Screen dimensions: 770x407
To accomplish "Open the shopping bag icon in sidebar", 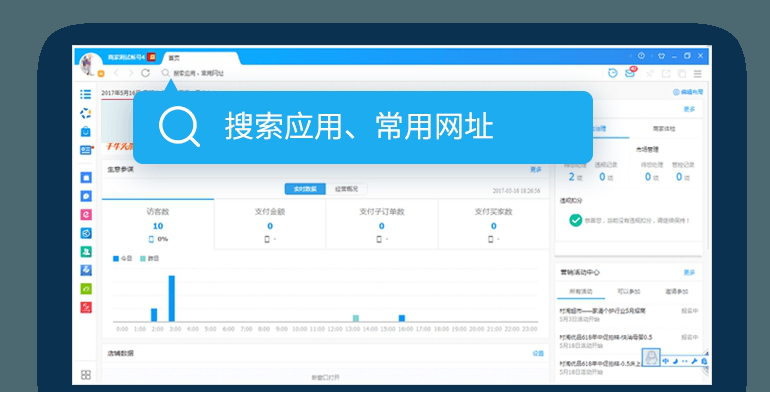I will coord(86,131).
